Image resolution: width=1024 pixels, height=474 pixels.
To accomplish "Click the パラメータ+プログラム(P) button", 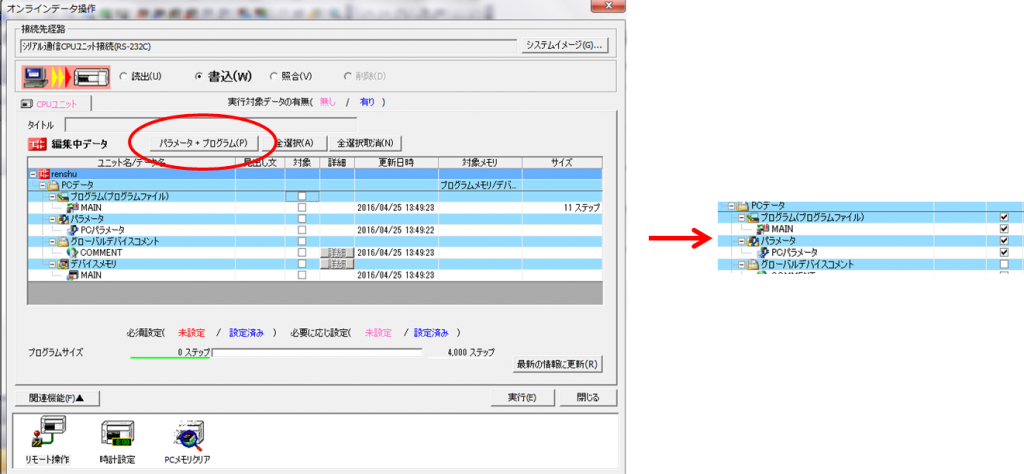I will tap(202, 143).
